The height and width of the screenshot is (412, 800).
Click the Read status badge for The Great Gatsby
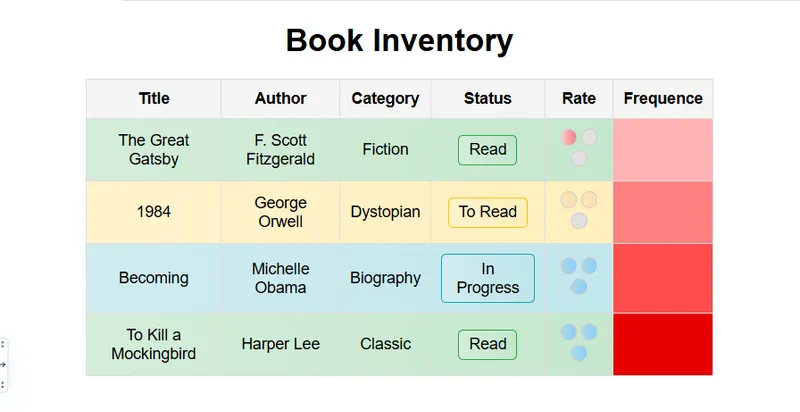tap(487, 150)
